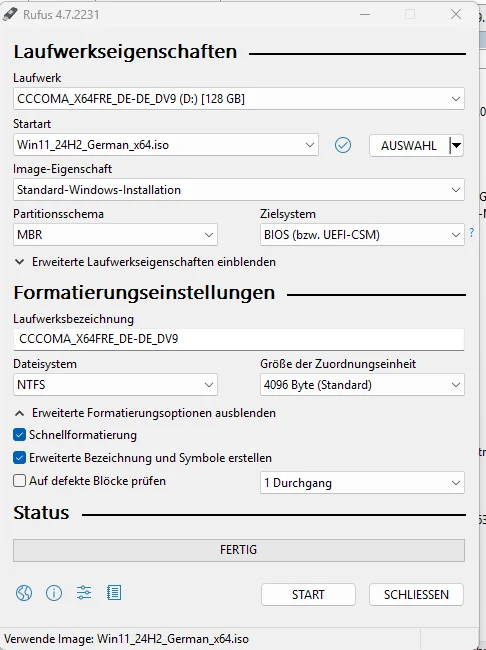Viewport: 486px width, 650px height.
Task: Click the Verwende Image status bar text
Action: pos(126,639)
